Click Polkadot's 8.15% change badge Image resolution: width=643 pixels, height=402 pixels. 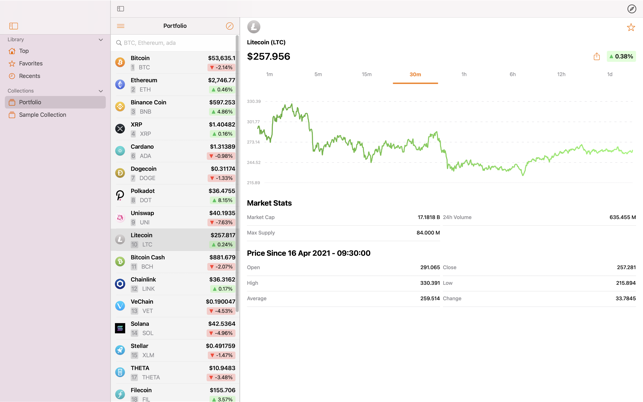click(x=223, y=200)
